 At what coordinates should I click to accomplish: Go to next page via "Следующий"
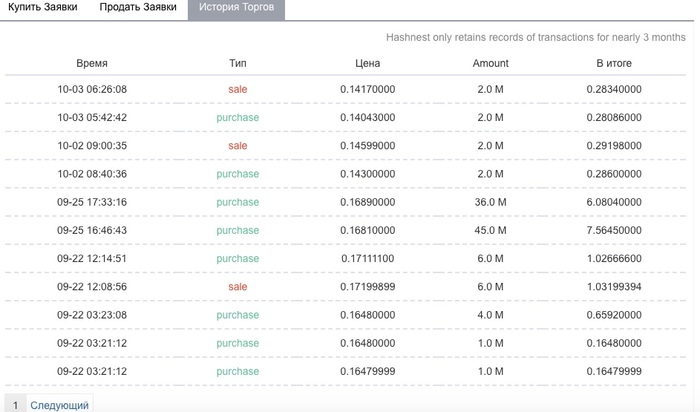click(60, 405)
